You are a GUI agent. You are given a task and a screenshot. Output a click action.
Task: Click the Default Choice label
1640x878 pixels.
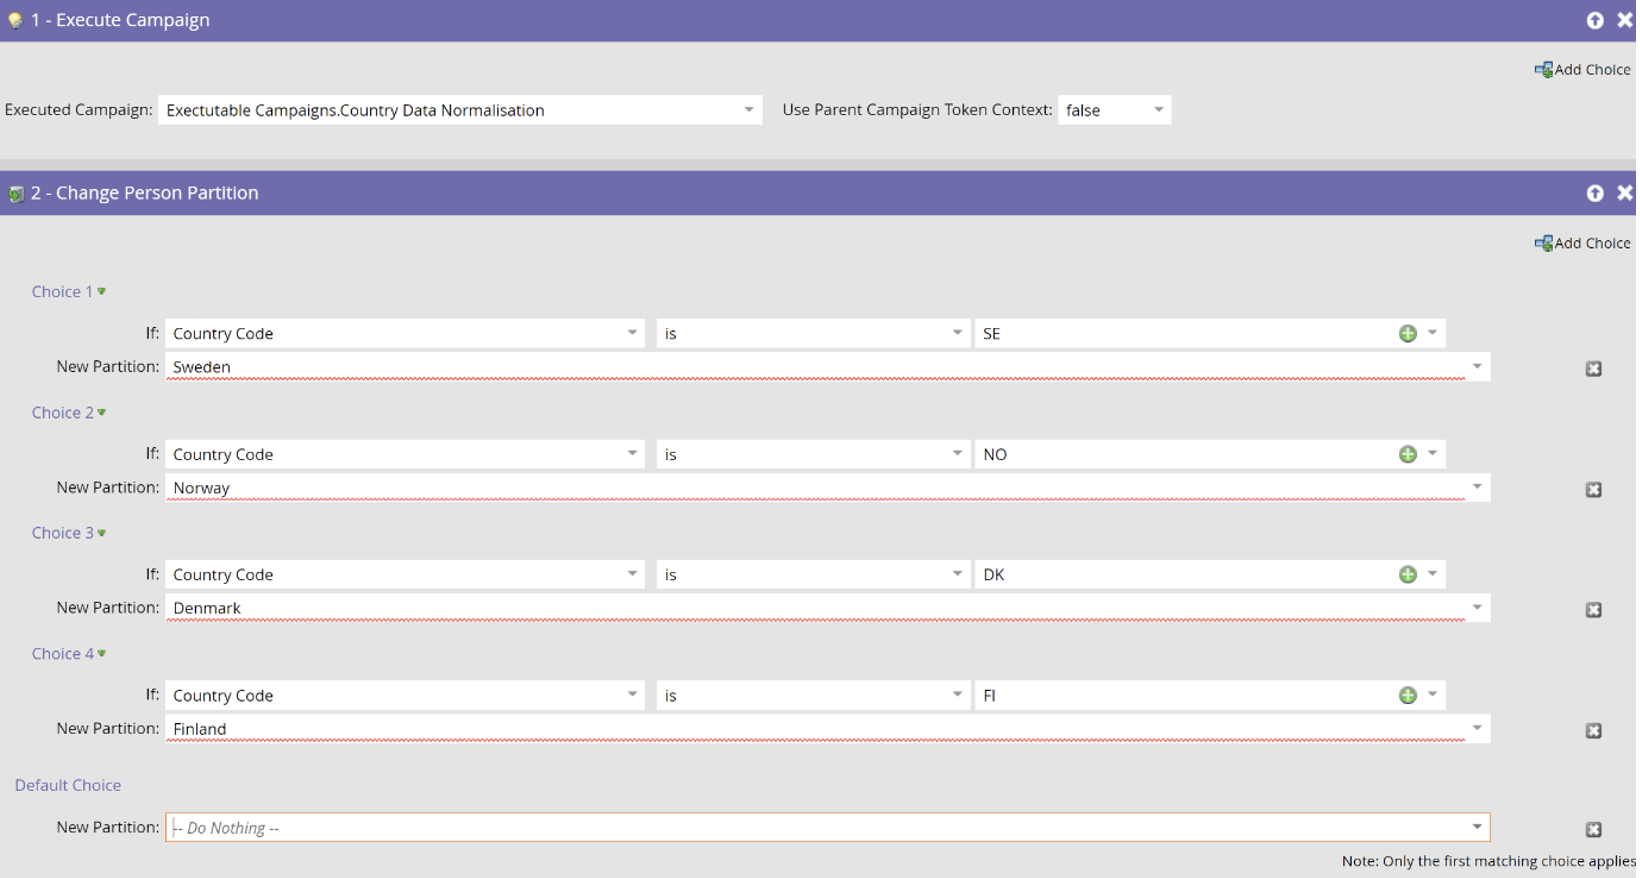click(68, 786)
